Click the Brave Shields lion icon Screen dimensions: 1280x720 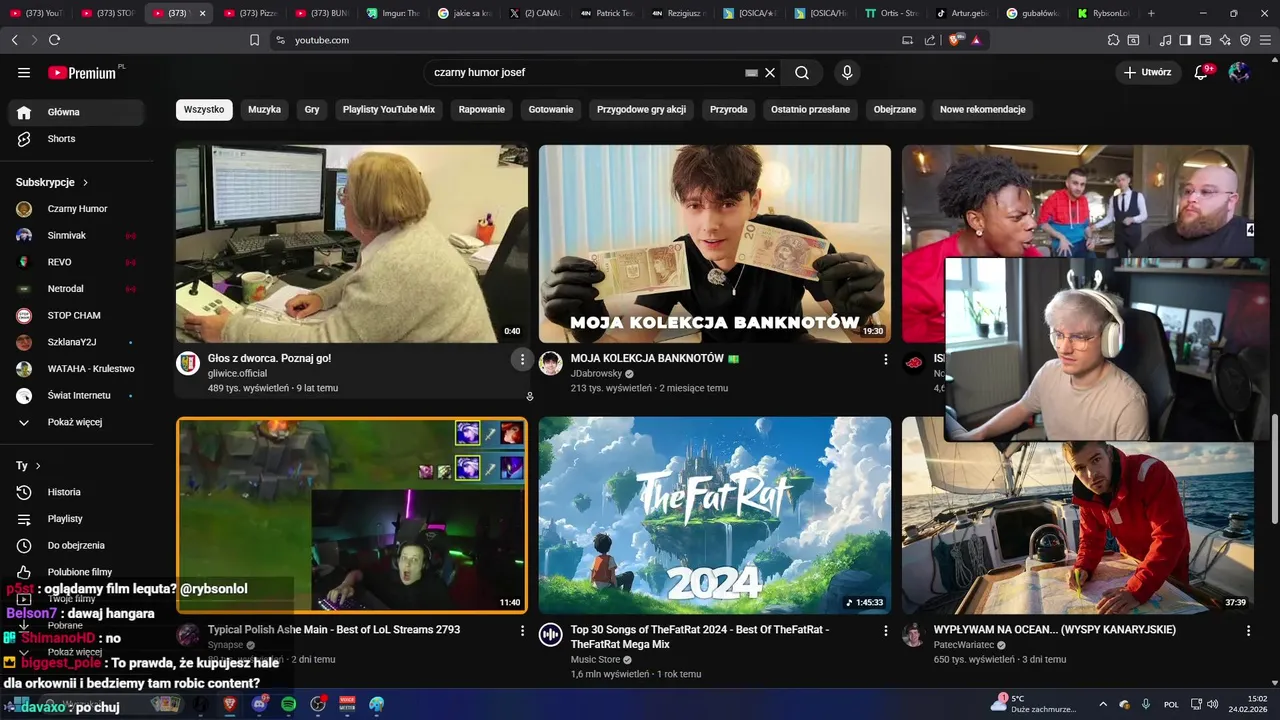956,40
